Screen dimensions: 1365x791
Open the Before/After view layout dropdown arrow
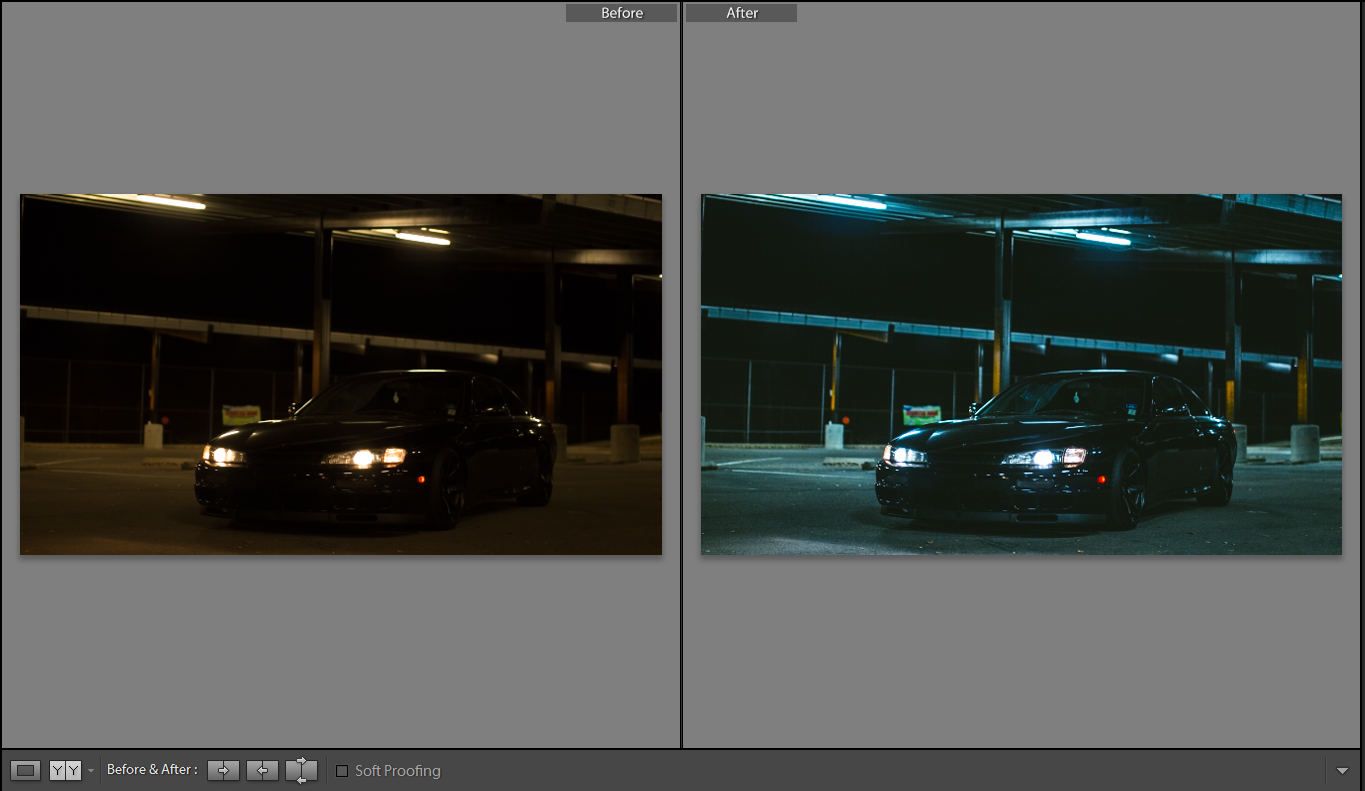[91, 771]
